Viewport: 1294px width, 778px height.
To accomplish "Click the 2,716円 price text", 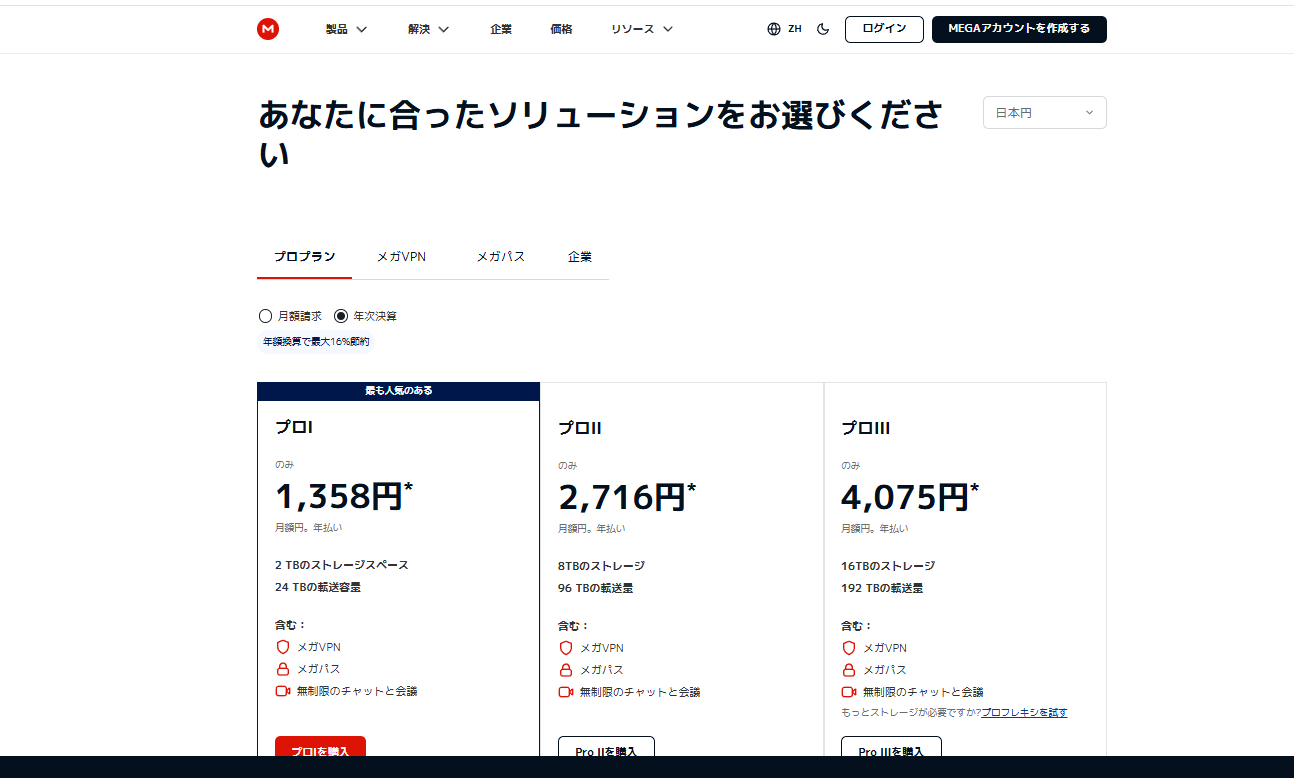I will pyautogui.click(x=627, y=497).
